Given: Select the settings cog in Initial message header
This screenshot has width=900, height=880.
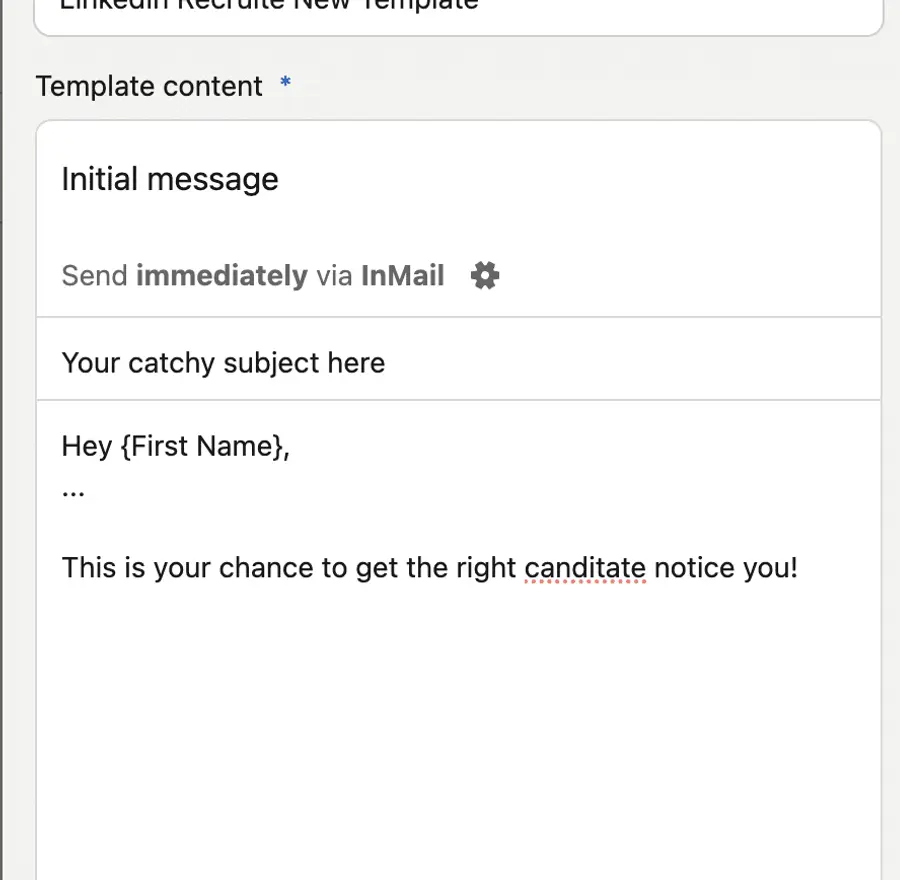Looking at the screenshot, I should (484, 275).
